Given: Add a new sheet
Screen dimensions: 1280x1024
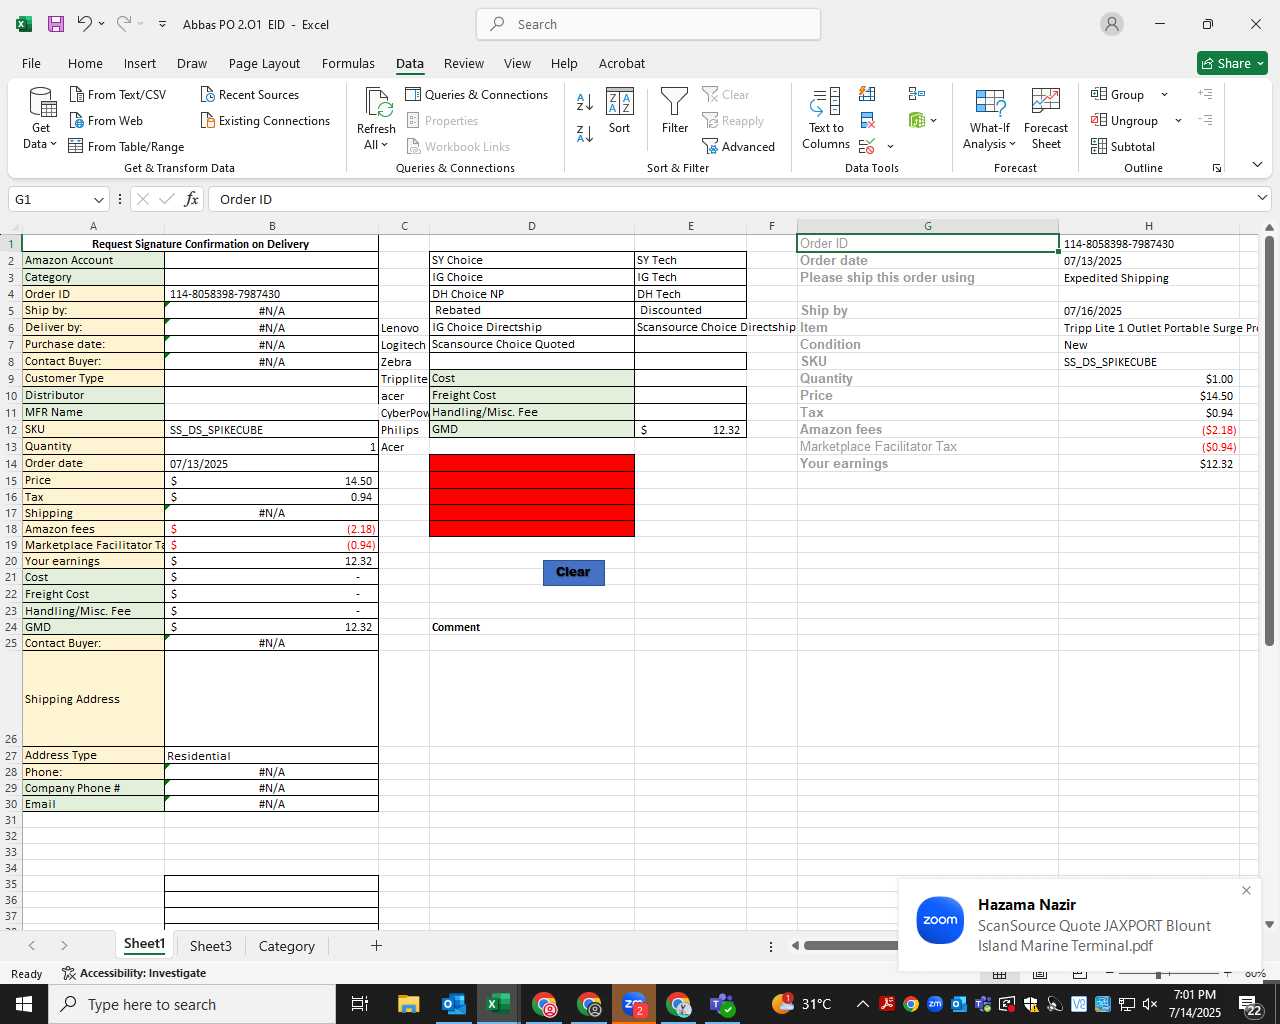Looking at the screenshot, I should pos(376,945).
